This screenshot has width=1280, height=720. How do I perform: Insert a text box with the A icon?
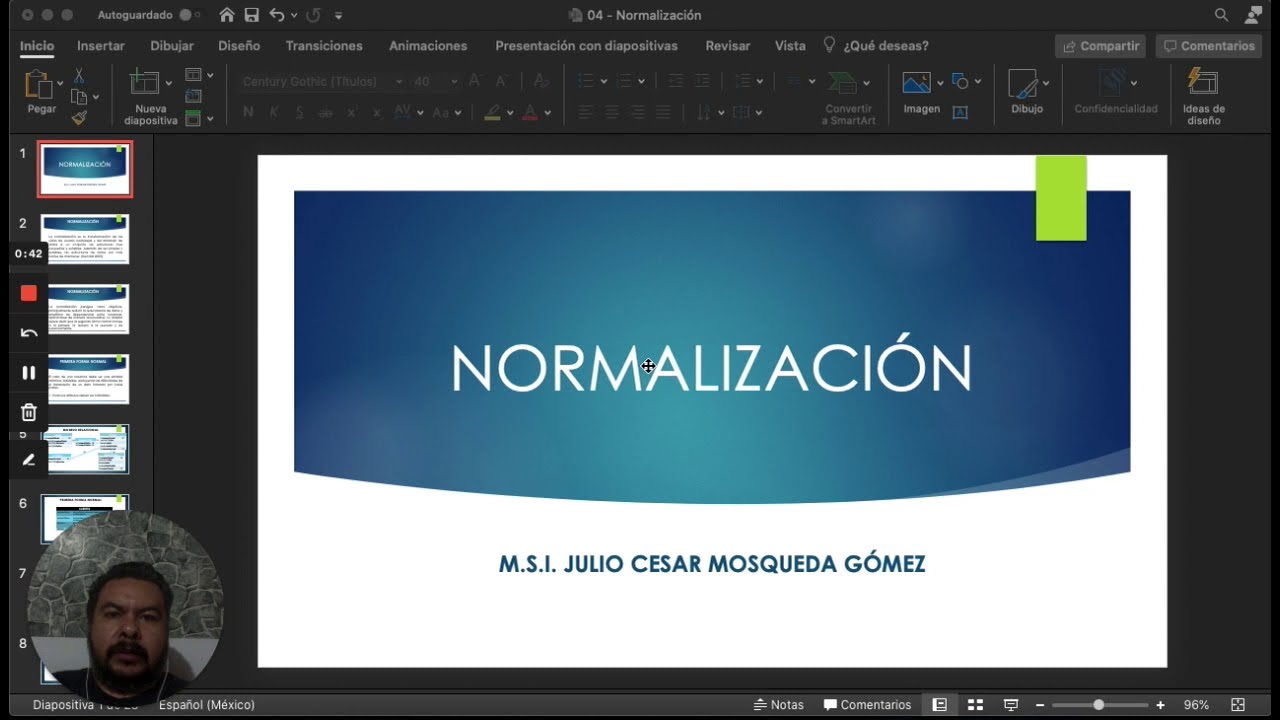(x=960, y=113)
